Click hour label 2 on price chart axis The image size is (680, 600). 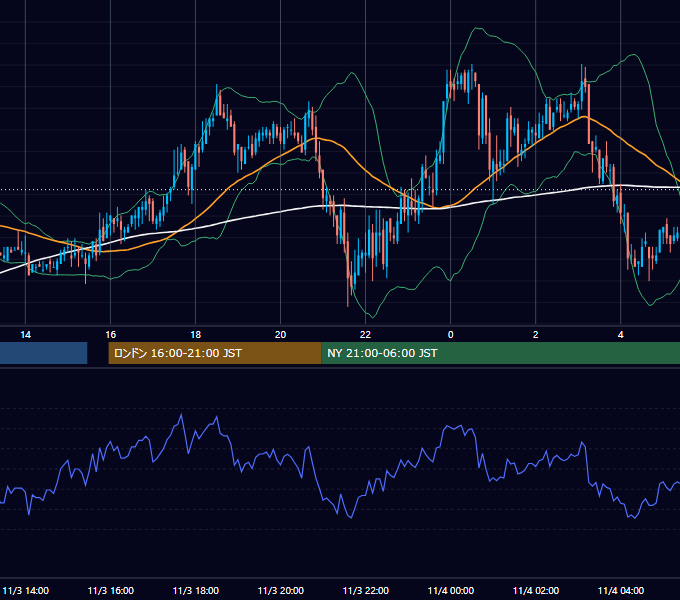pos(536,334)
